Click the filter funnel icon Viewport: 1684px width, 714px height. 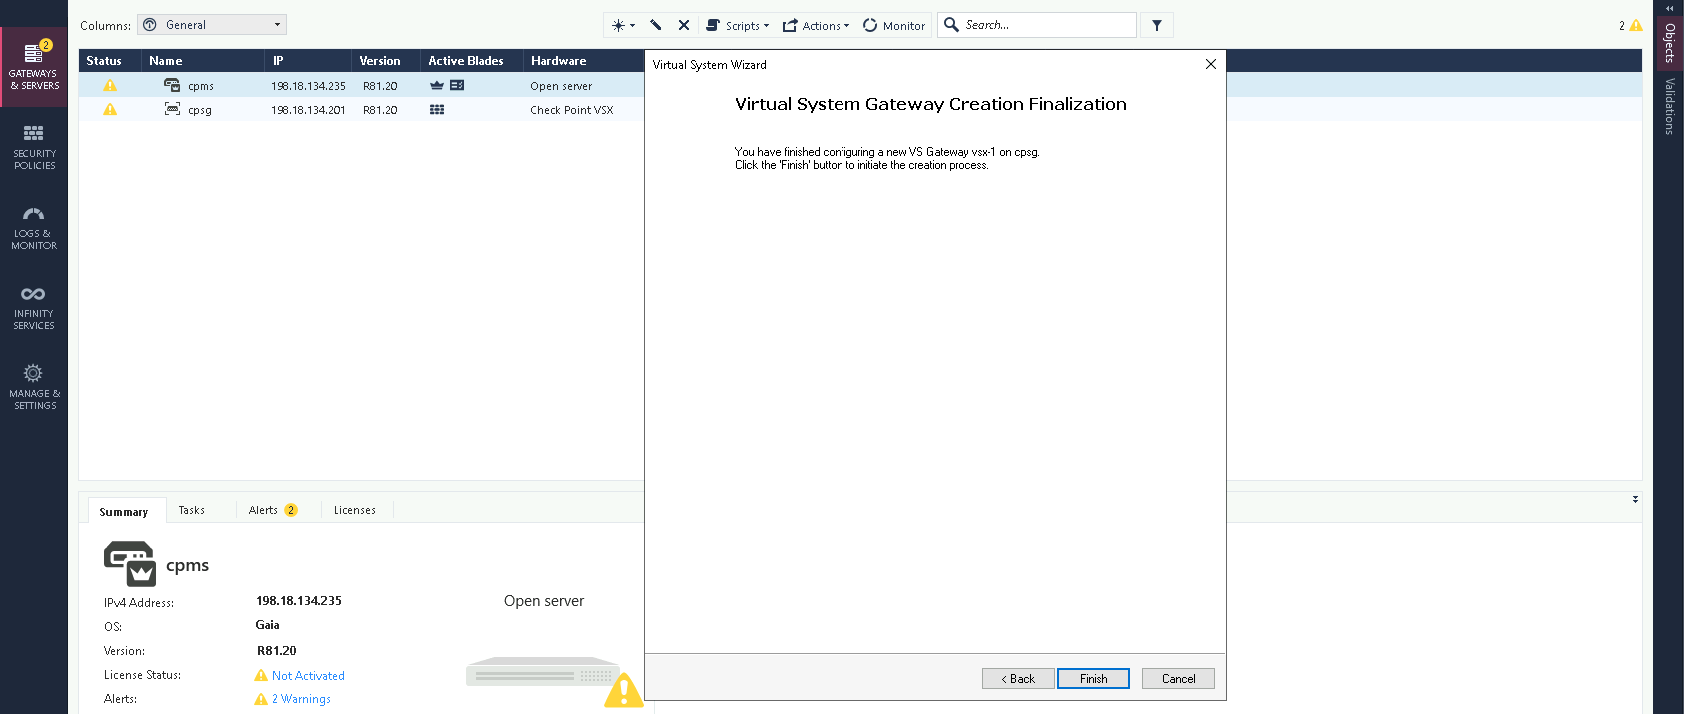pyautogui.click(x=1157, y=25)
